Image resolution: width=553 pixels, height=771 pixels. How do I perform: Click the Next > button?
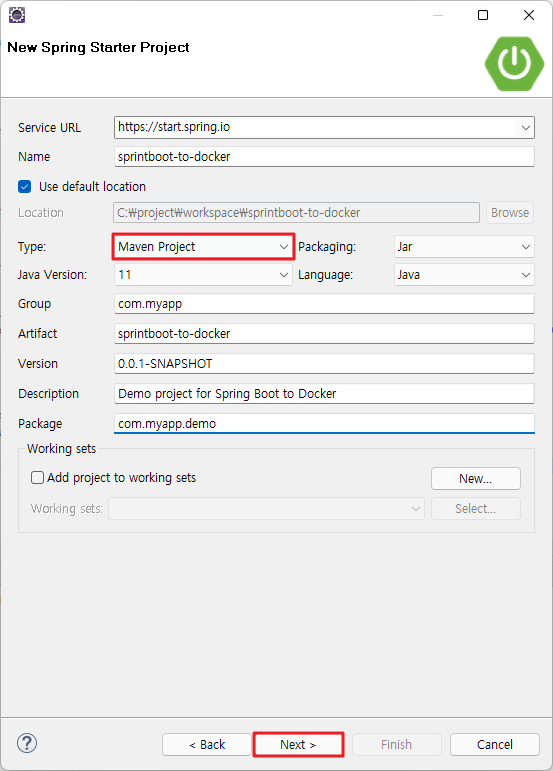point(298,744)
